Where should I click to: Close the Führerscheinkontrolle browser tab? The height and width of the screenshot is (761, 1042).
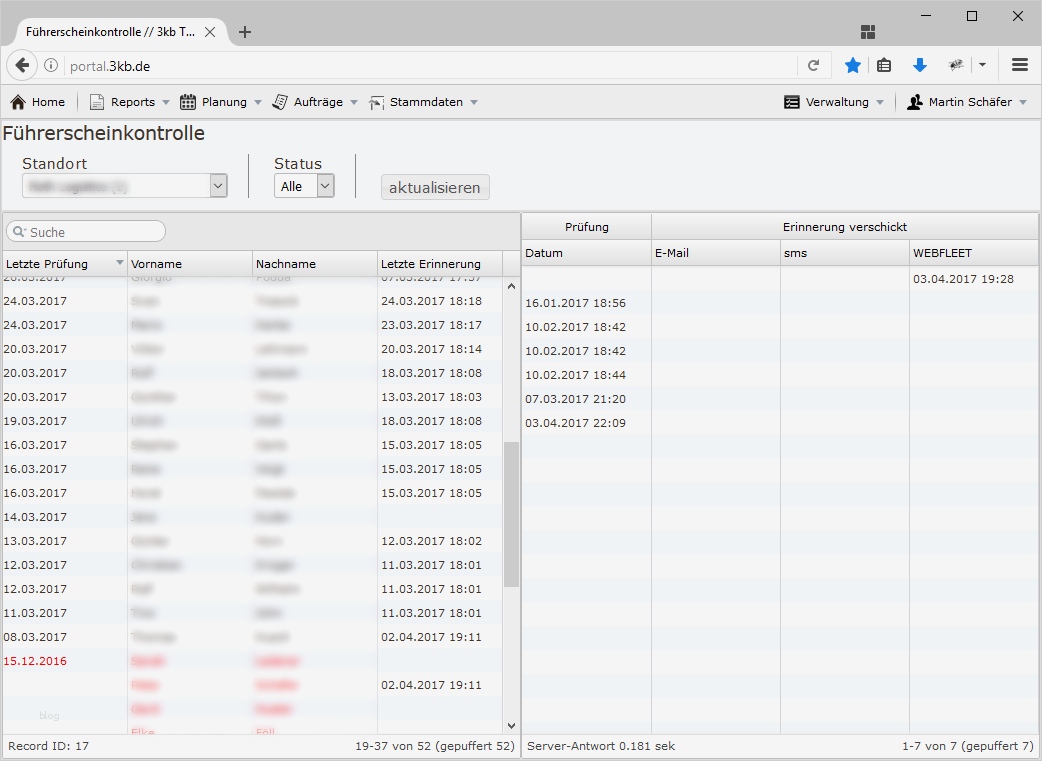[210, 32]
